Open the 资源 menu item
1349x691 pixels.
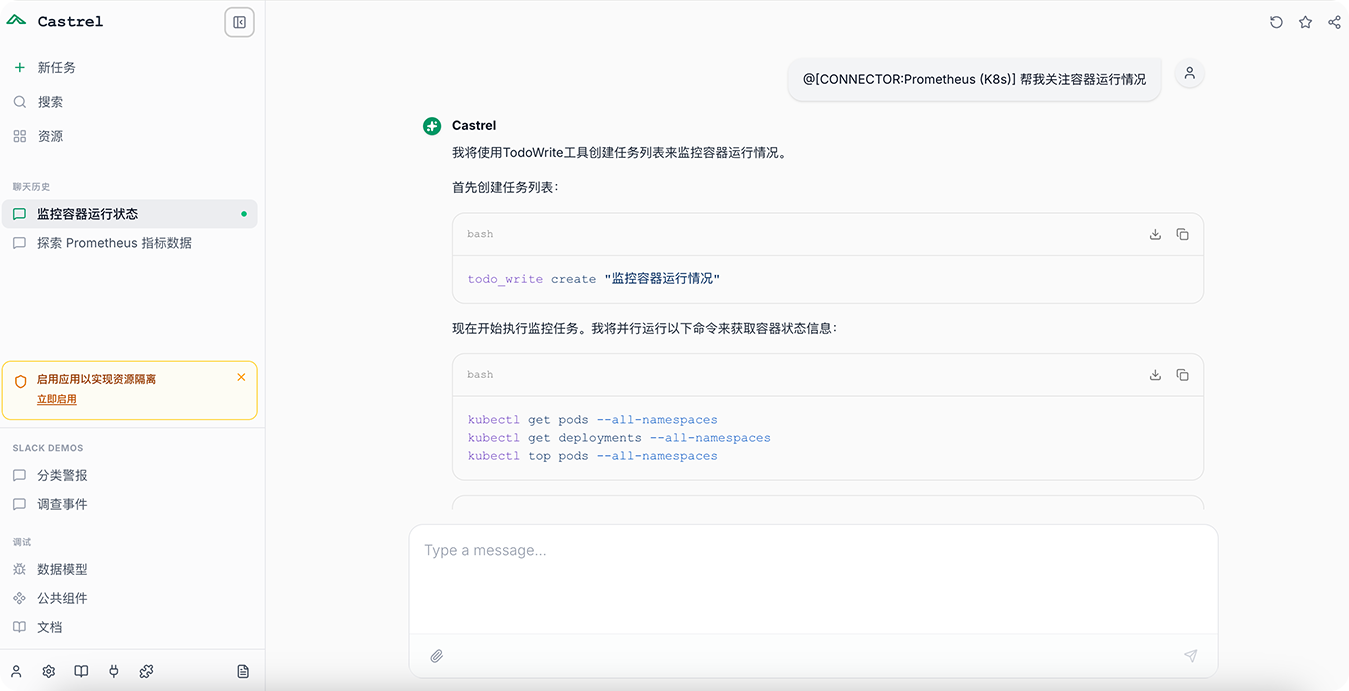point(50,136)
